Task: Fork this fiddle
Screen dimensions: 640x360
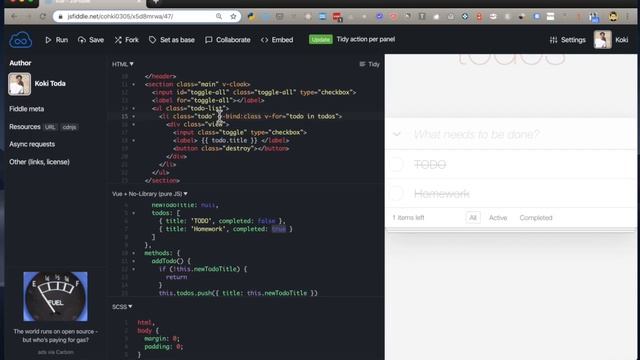Action: pos(127,40)
